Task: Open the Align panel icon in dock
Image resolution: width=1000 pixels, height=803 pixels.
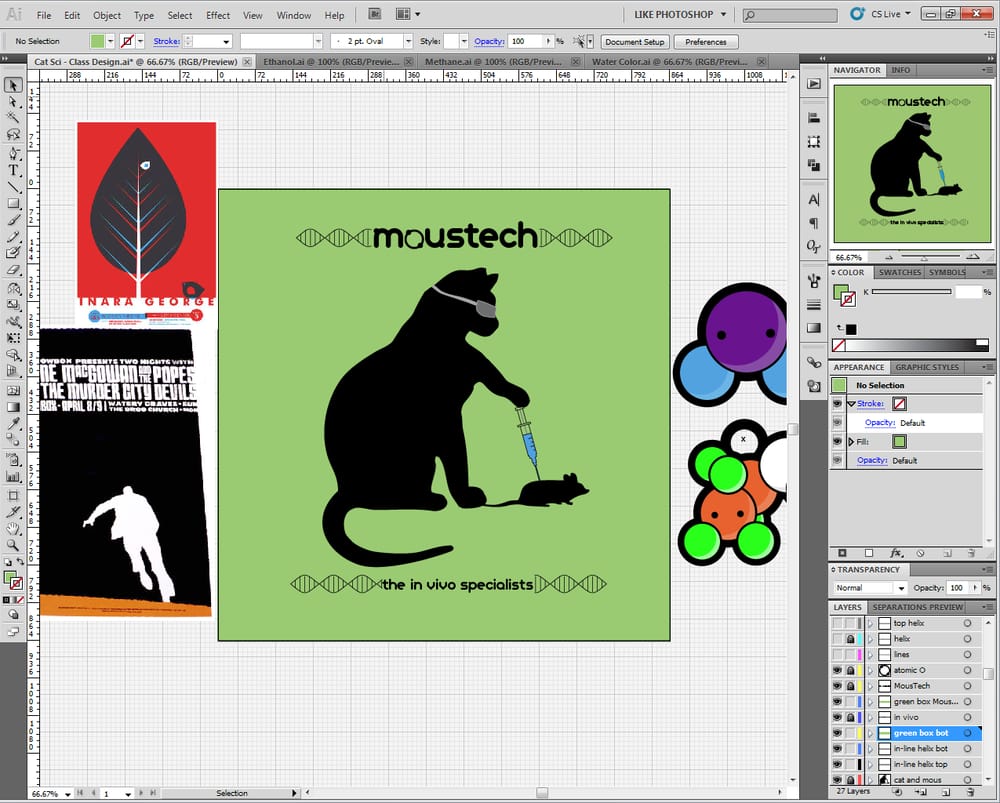Action: [814, 118]
